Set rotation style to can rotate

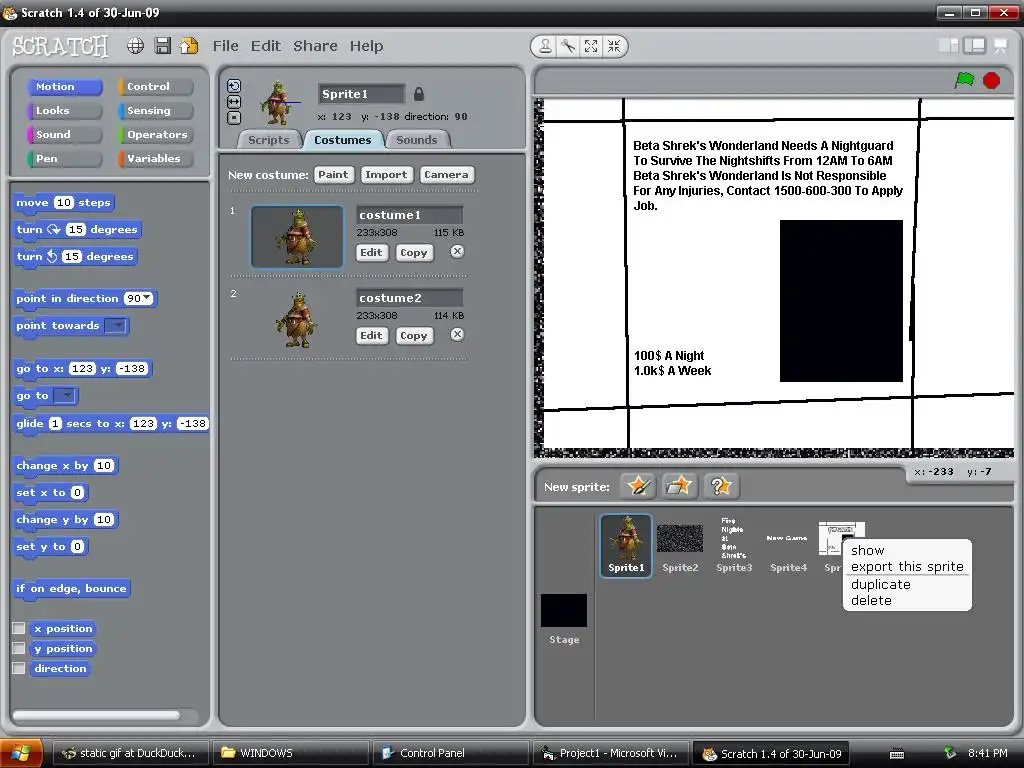[234, 86]
